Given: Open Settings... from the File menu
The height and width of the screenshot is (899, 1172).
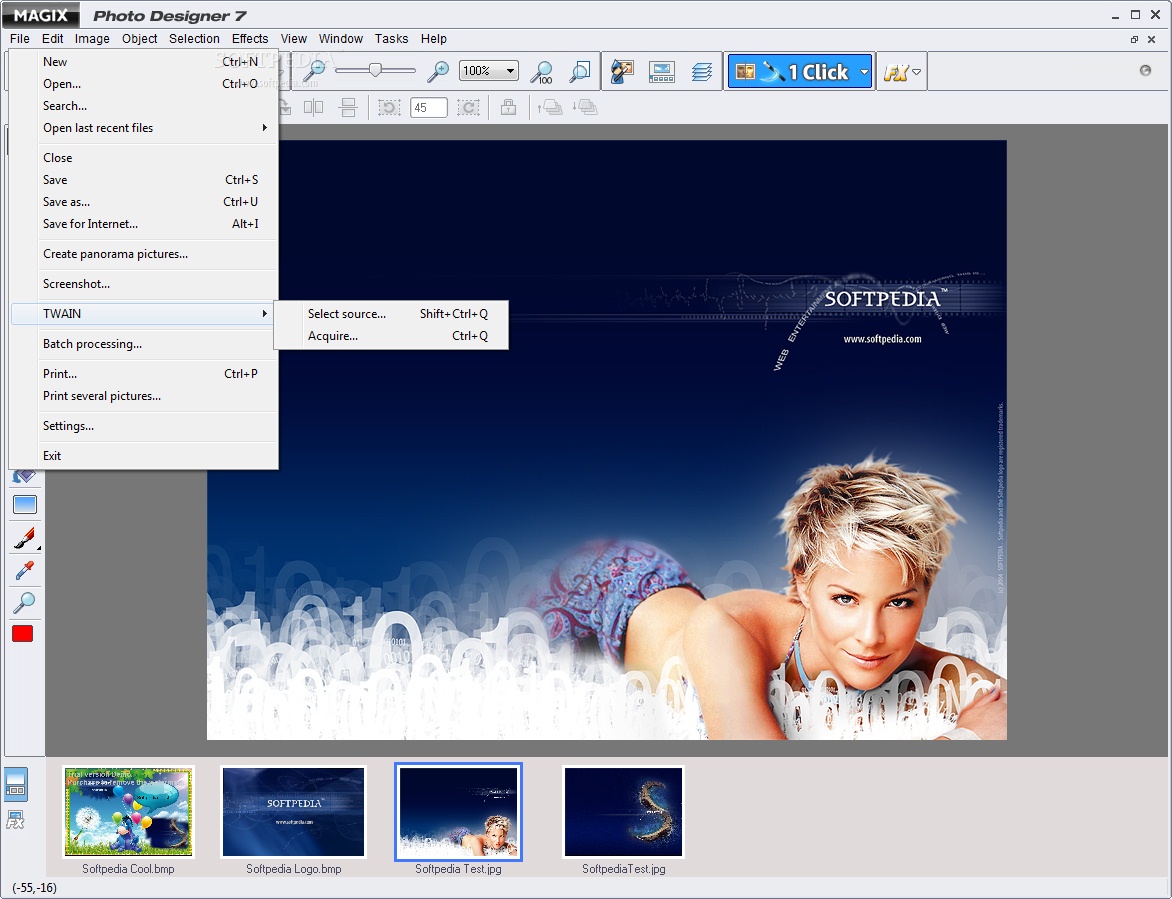Looking at the screenshot, I should point(144,426).
